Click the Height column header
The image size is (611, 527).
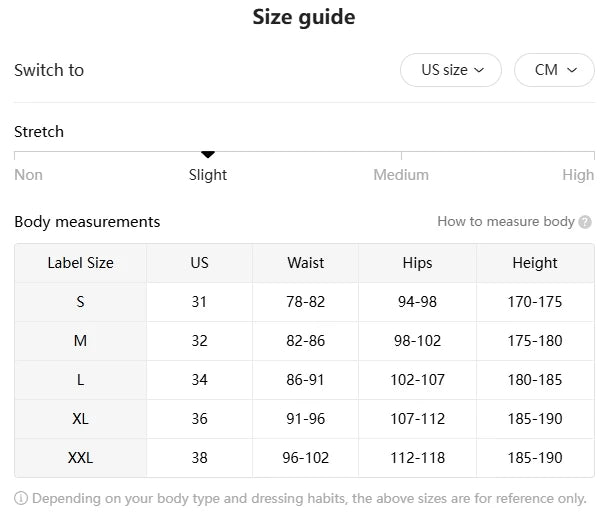coord(535,263)
